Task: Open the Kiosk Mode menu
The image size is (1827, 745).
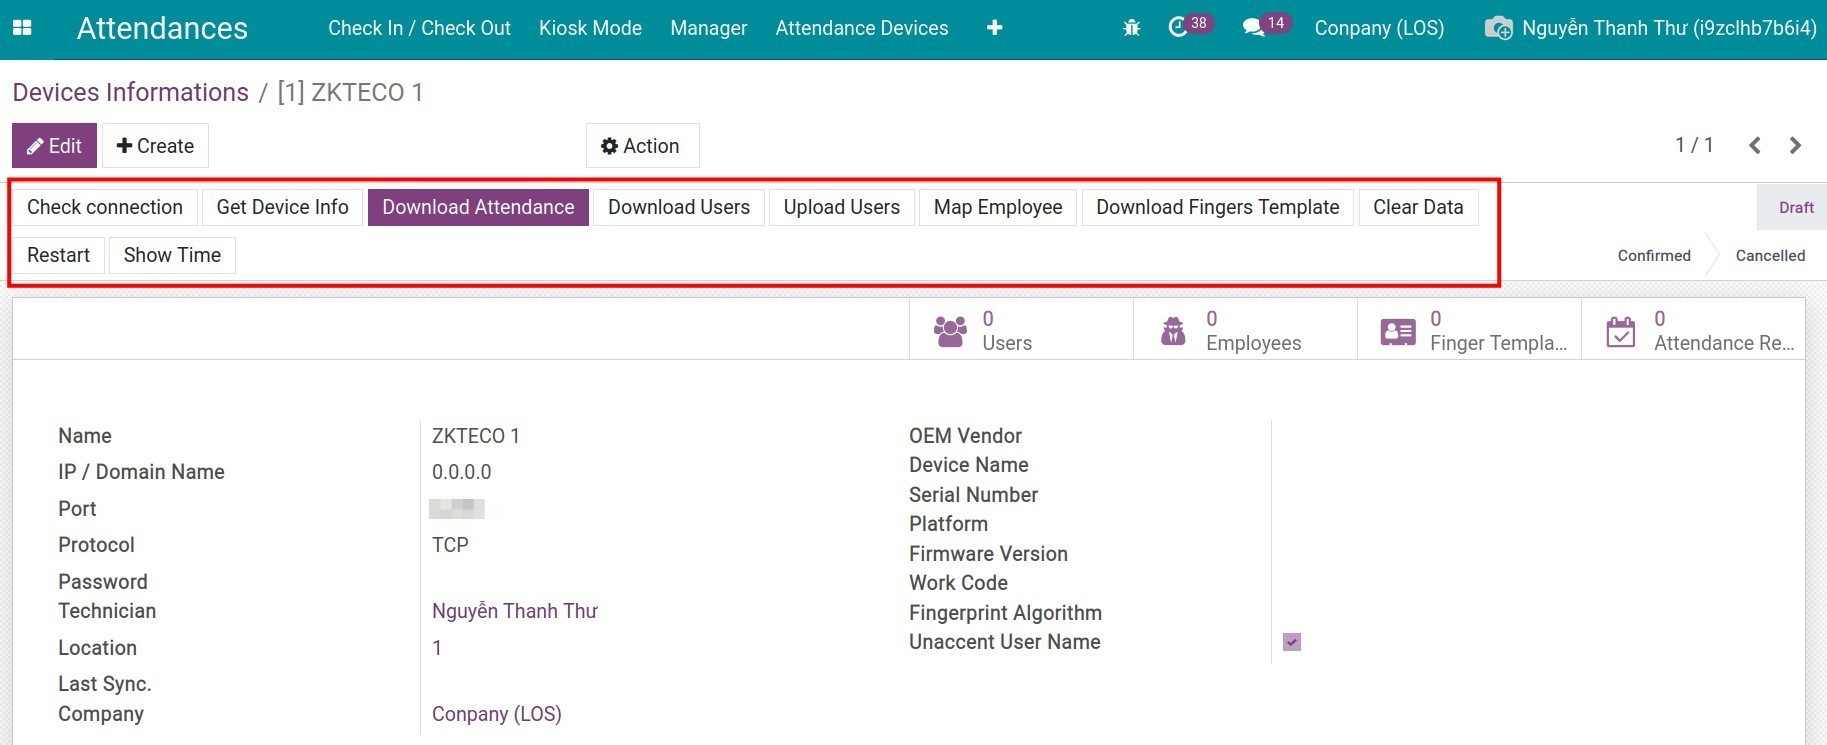Action: click(590, 28)
